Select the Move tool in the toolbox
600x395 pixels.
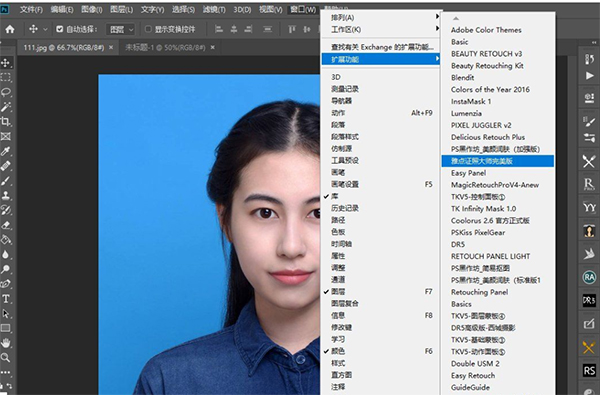6,62
